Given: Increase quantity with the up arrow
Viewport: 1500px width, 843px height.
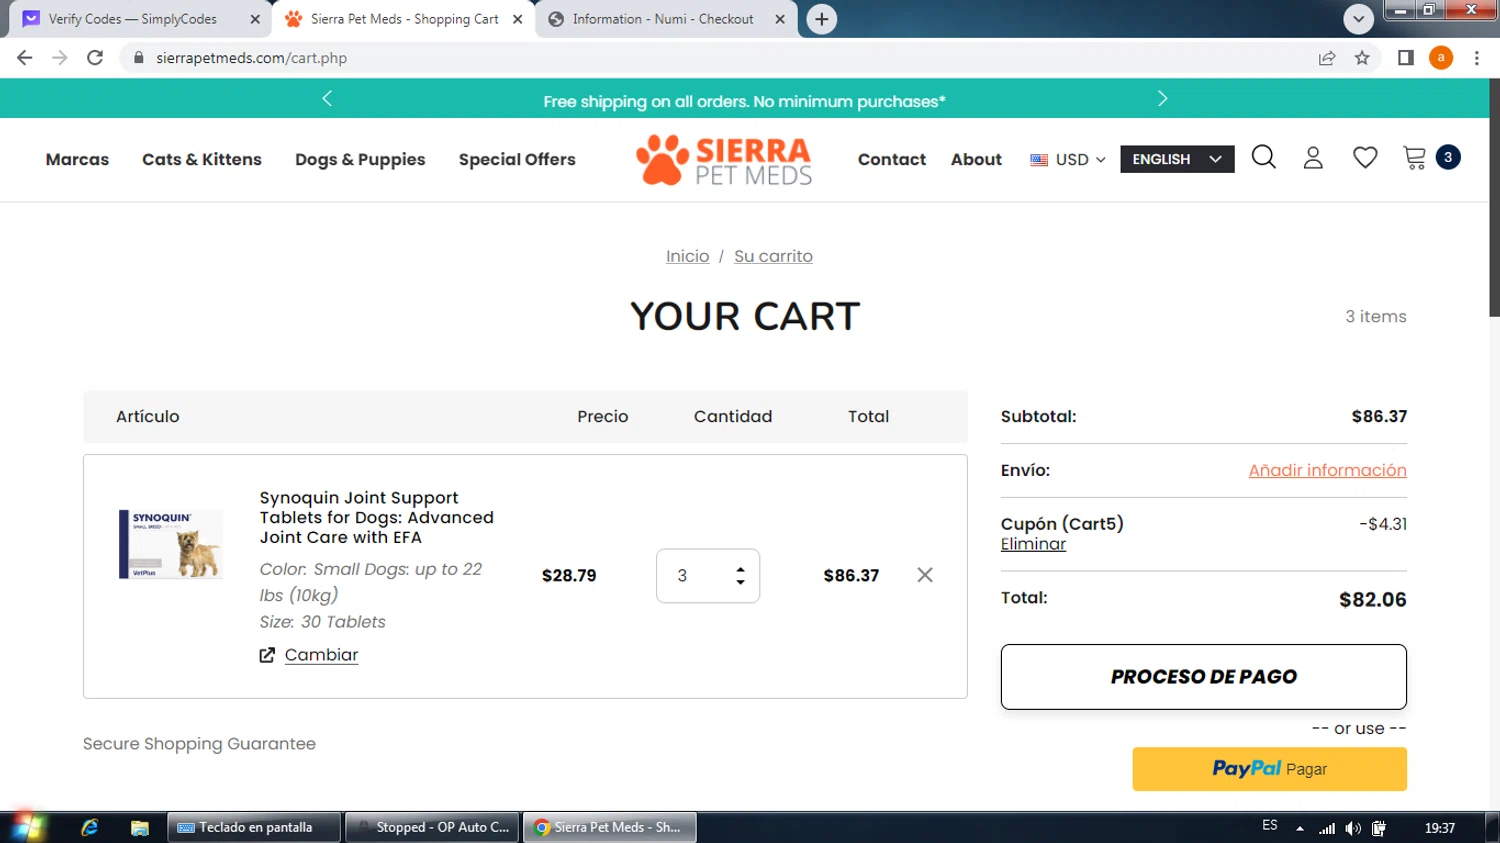Looking at the screenshot, I should (x=740, y=569).
